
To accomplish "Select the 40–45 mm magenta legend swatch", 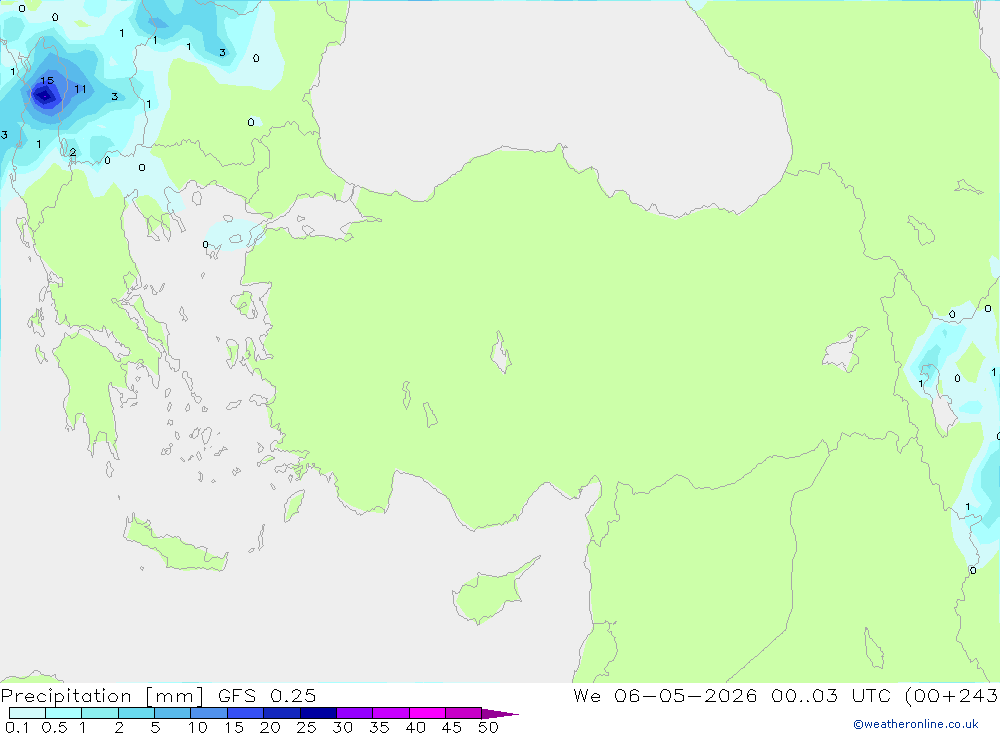I will [427, 713].
